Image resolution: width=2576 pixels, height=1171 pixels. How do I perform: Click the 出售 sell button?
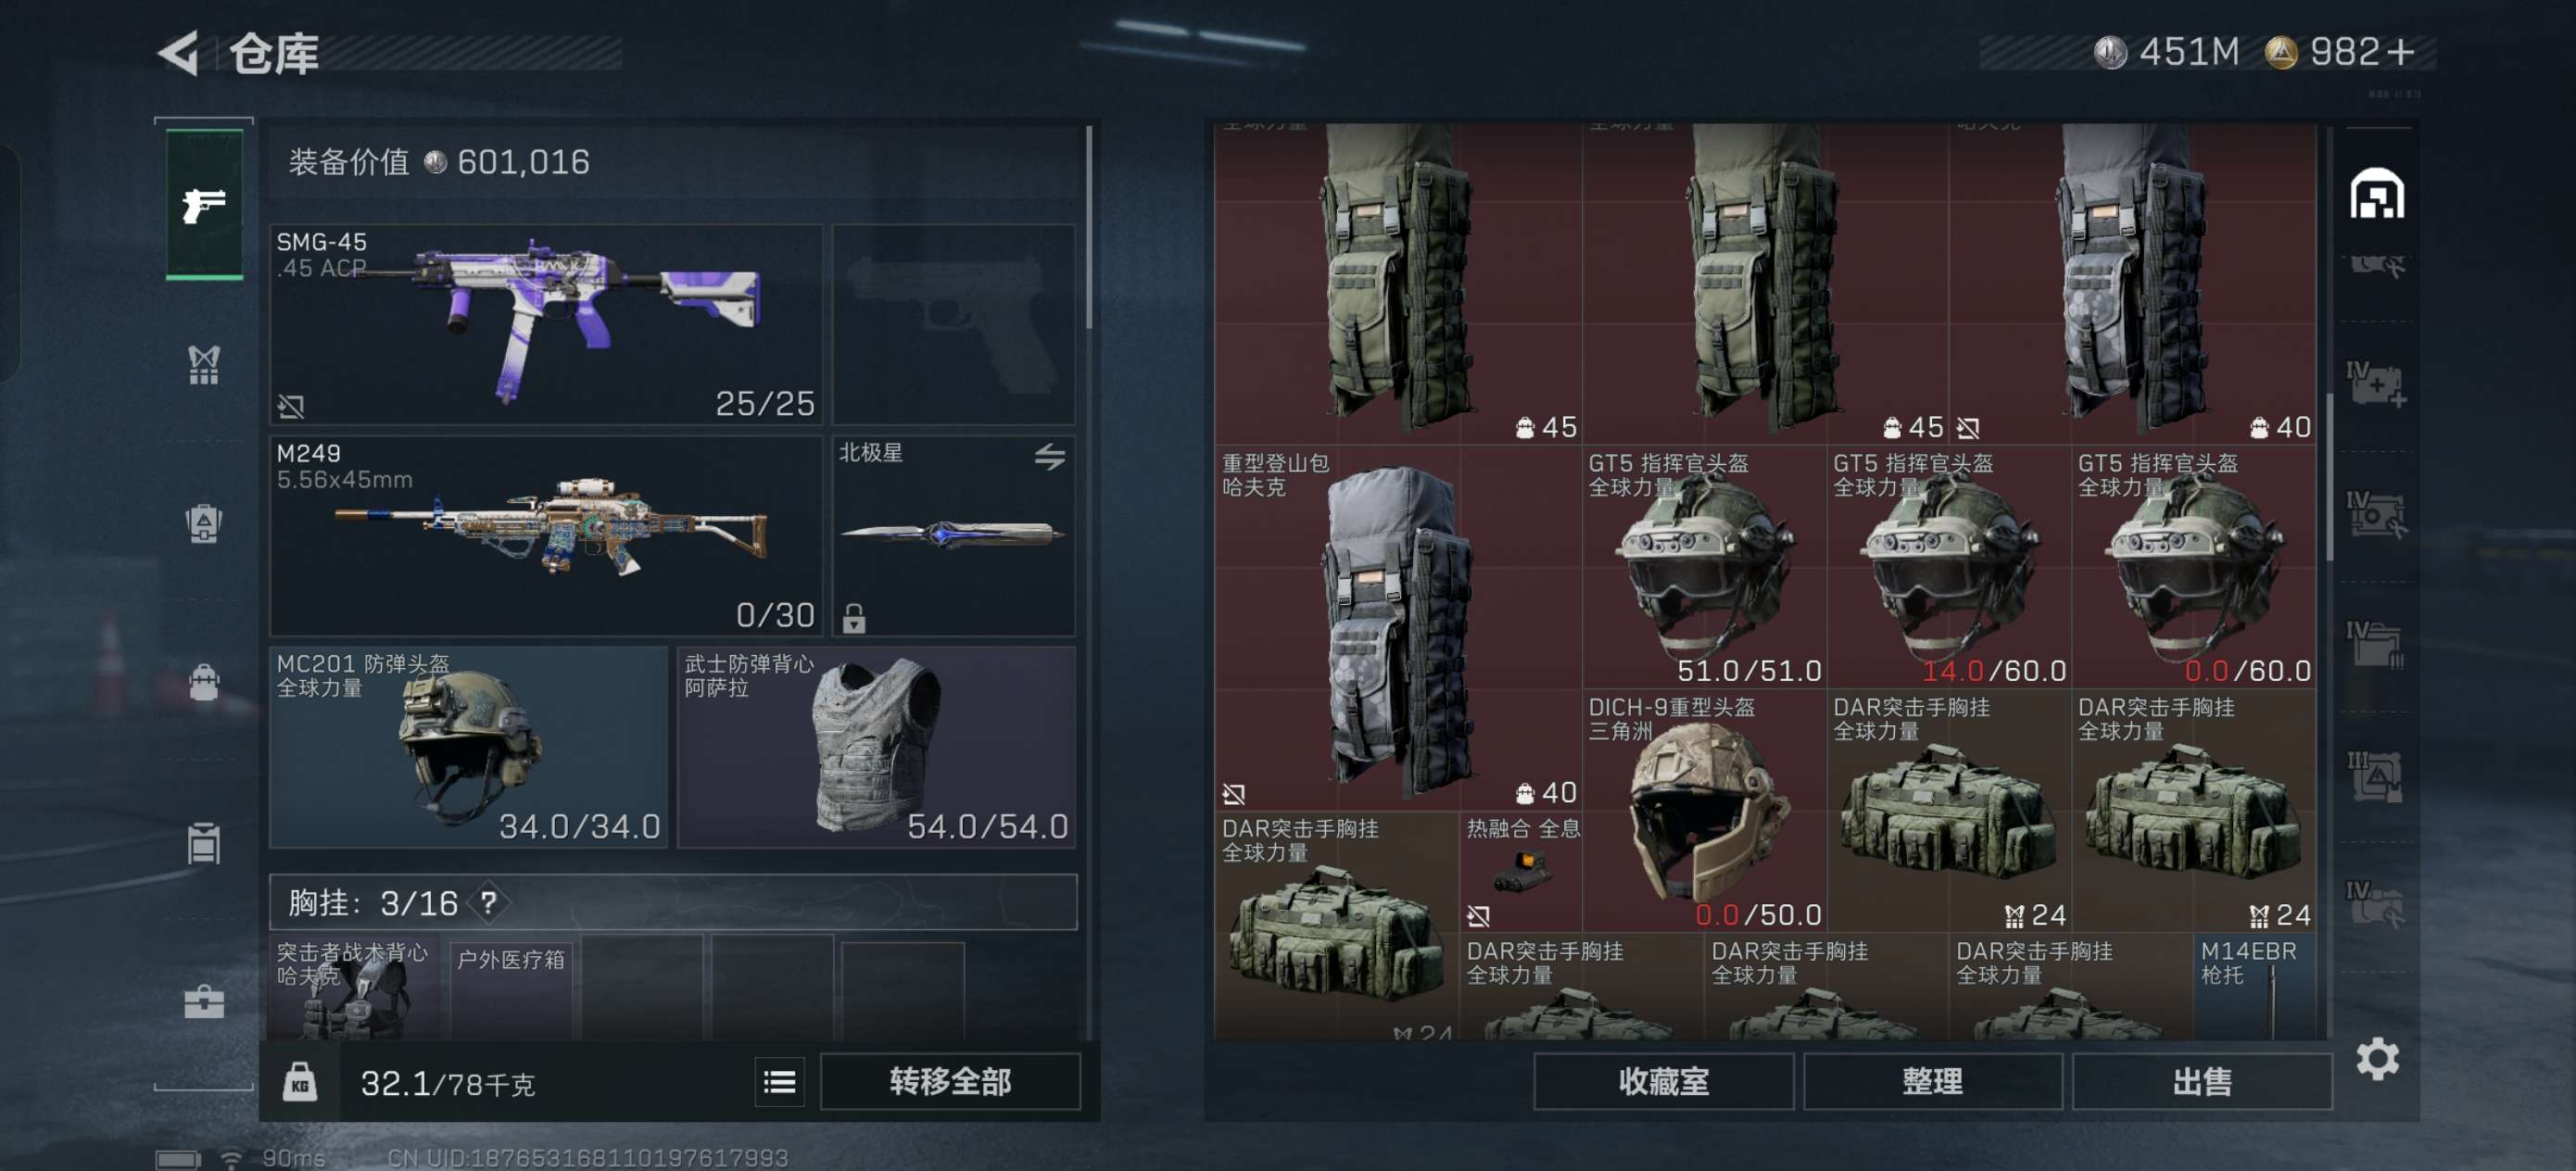(x=2202, y=1081)
